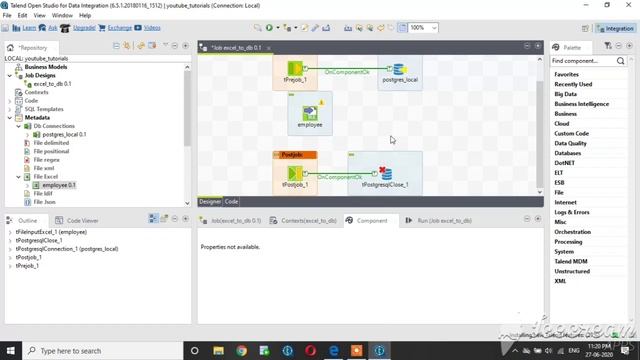Open the Edit menu
The height and width of the screenshot is (360, 640).
22,16
